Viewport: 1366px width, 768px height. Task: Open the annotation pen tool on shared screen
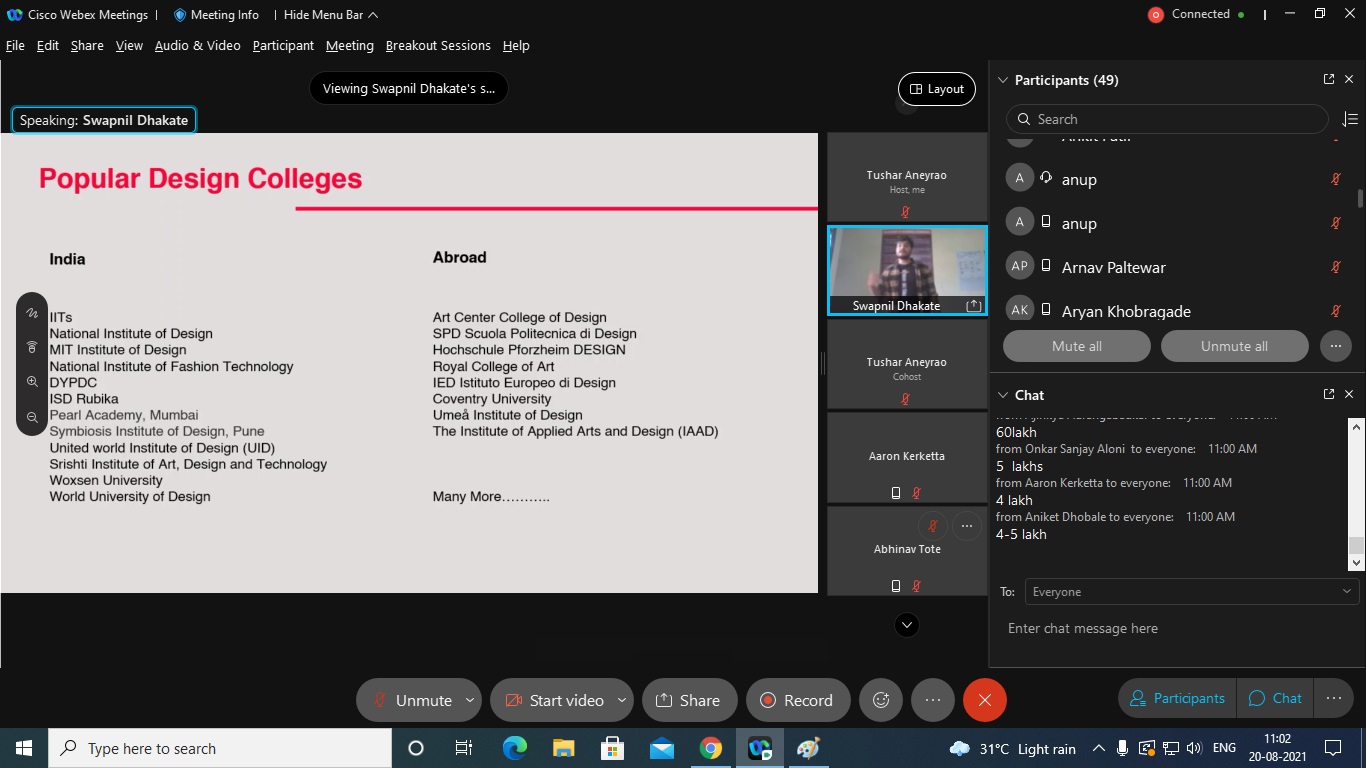pyautogui.click(x=32, y=313)
